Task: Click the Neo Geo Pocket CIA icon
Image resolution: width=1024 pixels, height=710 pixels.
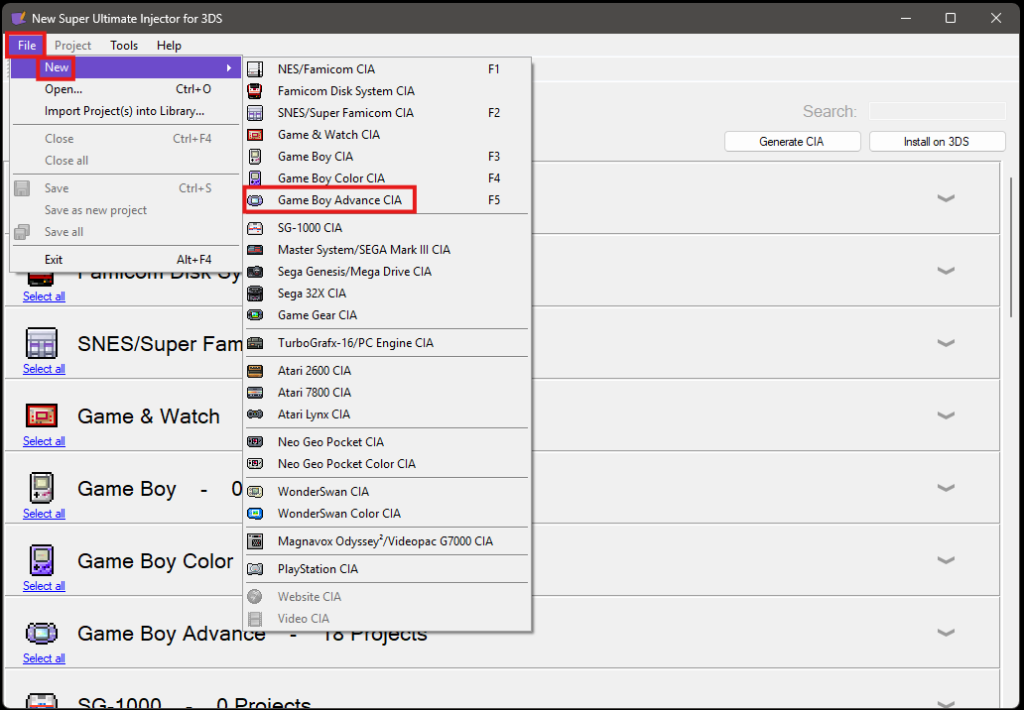Action: click(255, 442)
